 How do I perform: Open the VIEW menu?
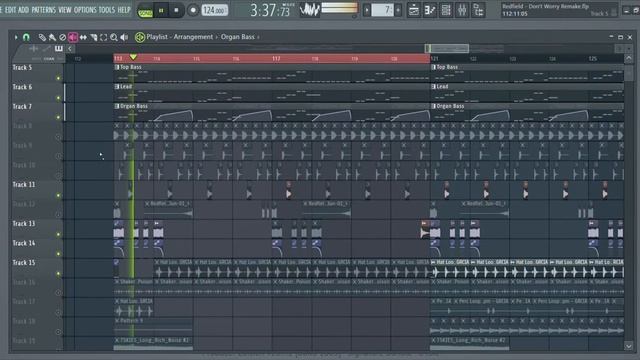(x=65, y=10)
